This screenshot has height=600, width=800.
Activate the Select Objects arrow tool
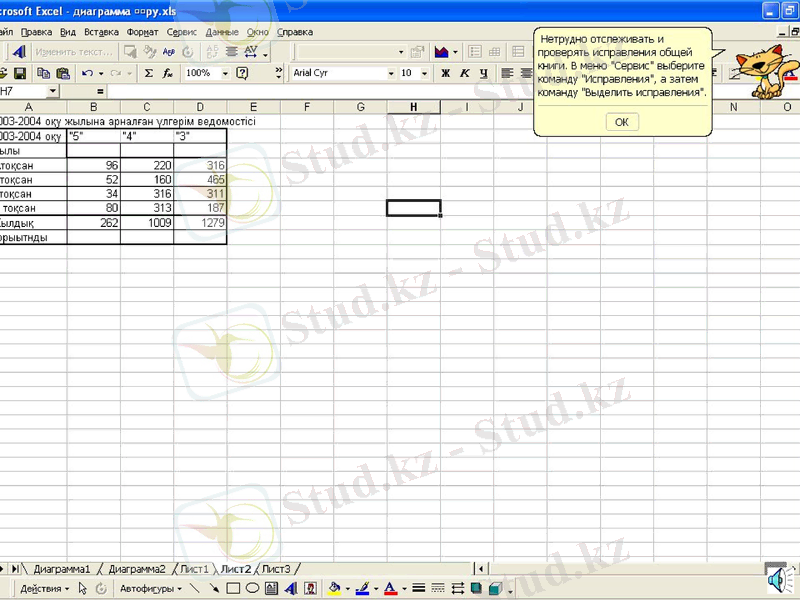pos(83,590)
